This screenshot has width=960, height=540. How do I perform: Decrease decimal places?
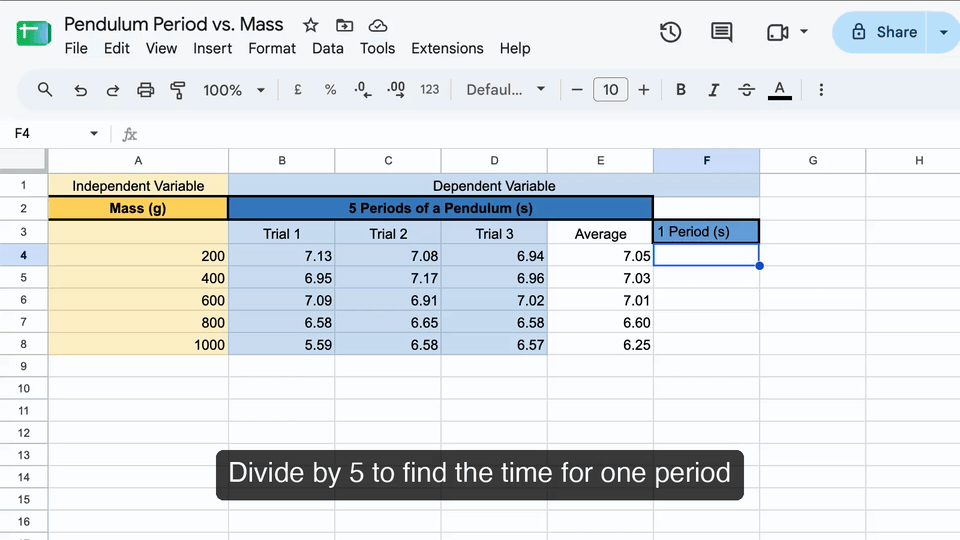362,90
